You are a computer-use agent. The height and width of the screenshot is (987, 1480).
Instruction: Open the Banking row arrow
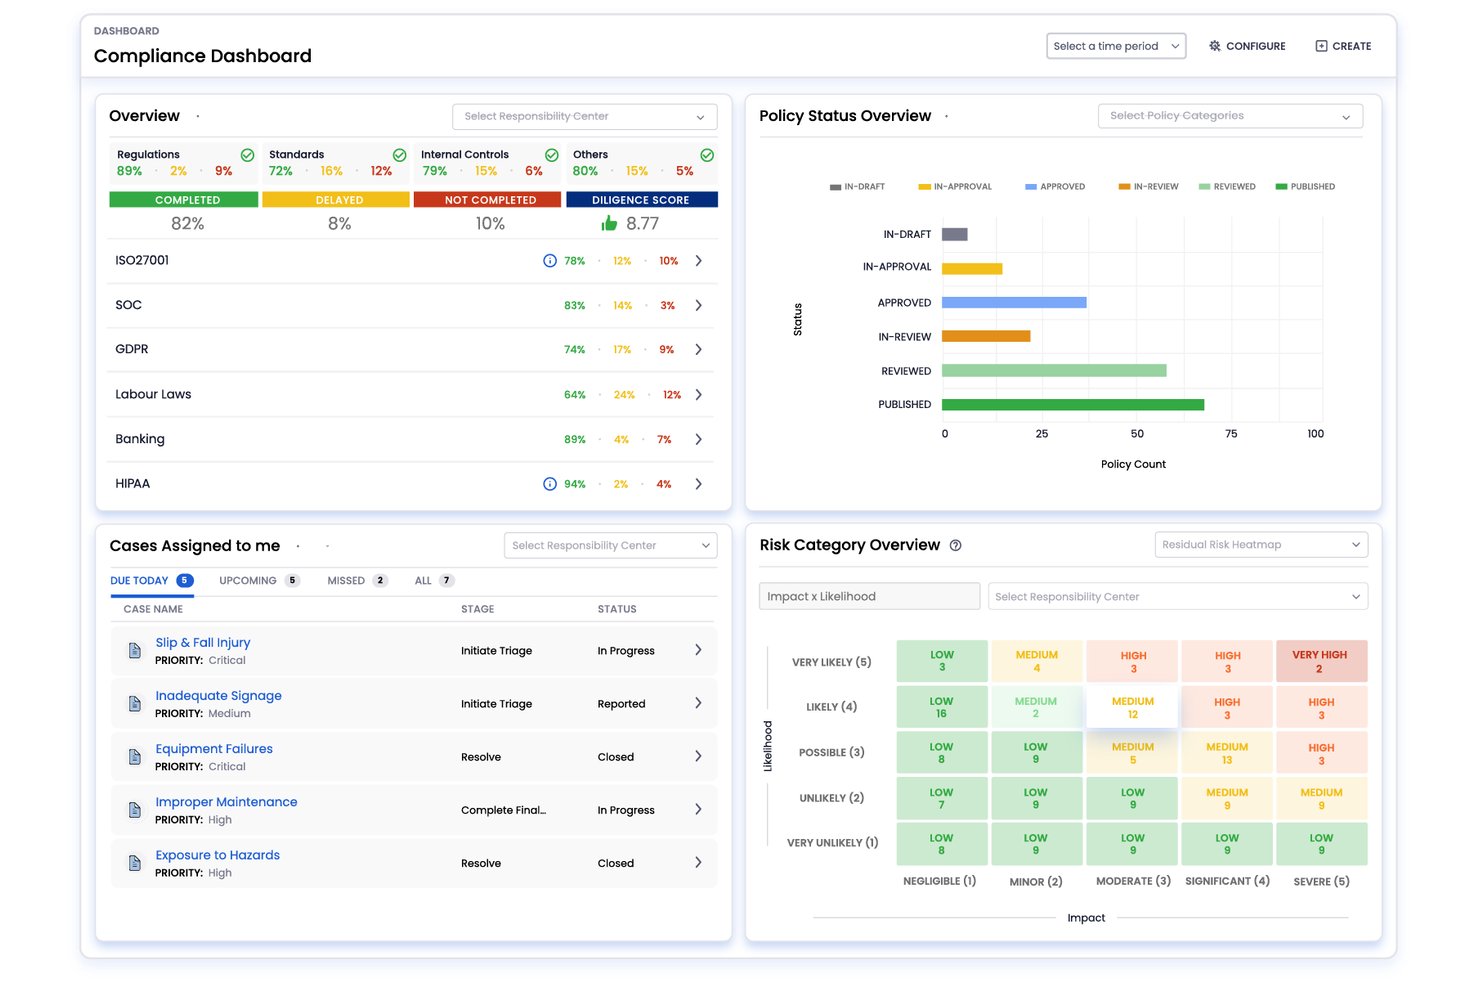point(698,439)
